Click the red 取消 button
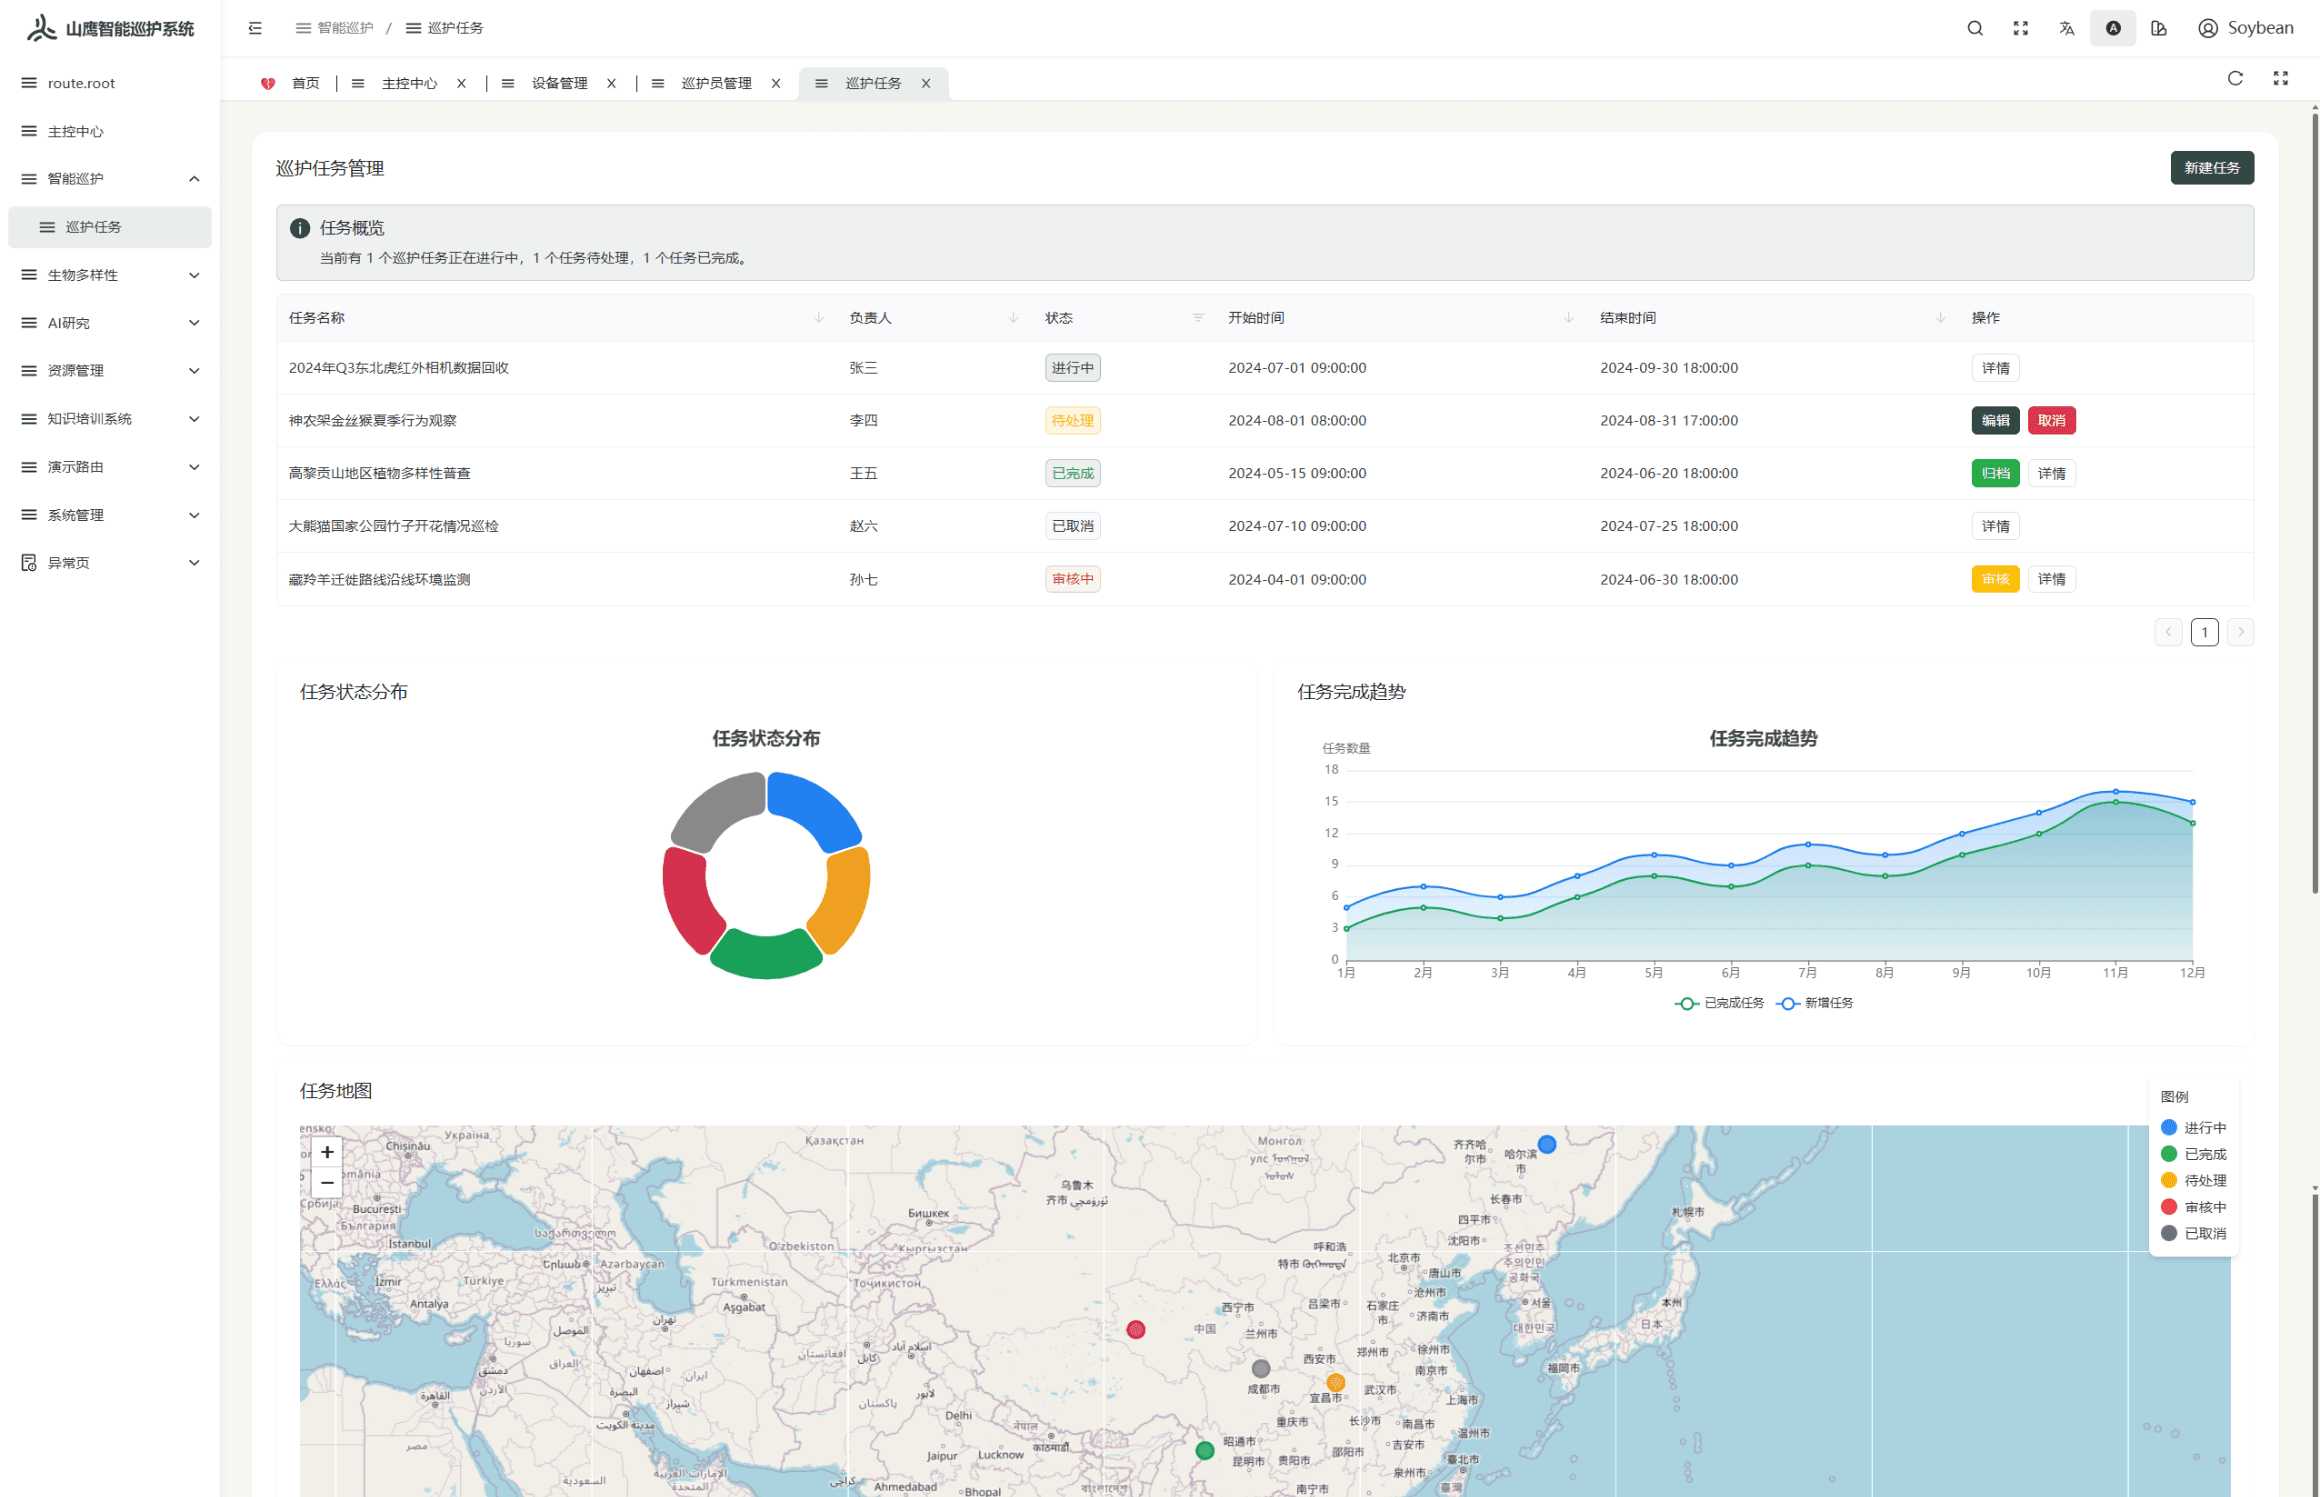Viewport: 2320px width, 1497px height. point(2050,421)
